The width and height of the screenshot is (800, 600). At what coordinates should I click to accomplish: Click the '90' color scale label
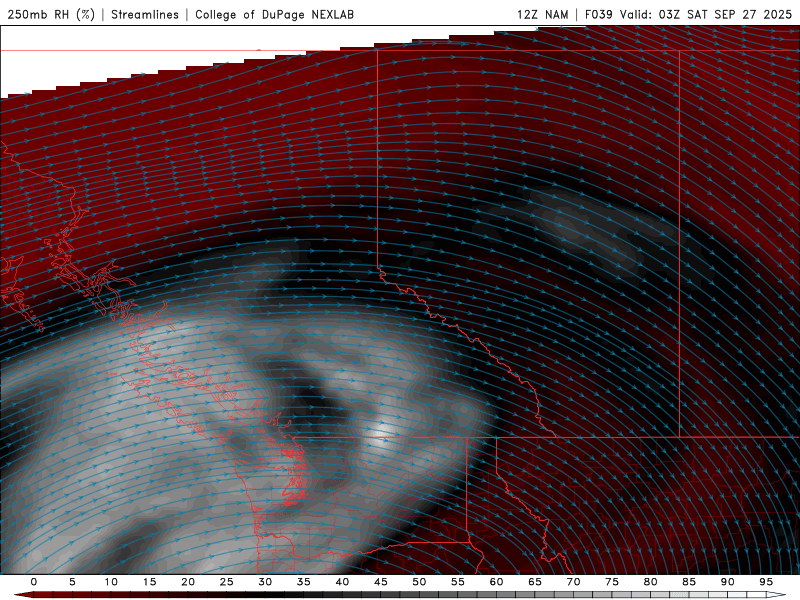[x=727, y=582]
